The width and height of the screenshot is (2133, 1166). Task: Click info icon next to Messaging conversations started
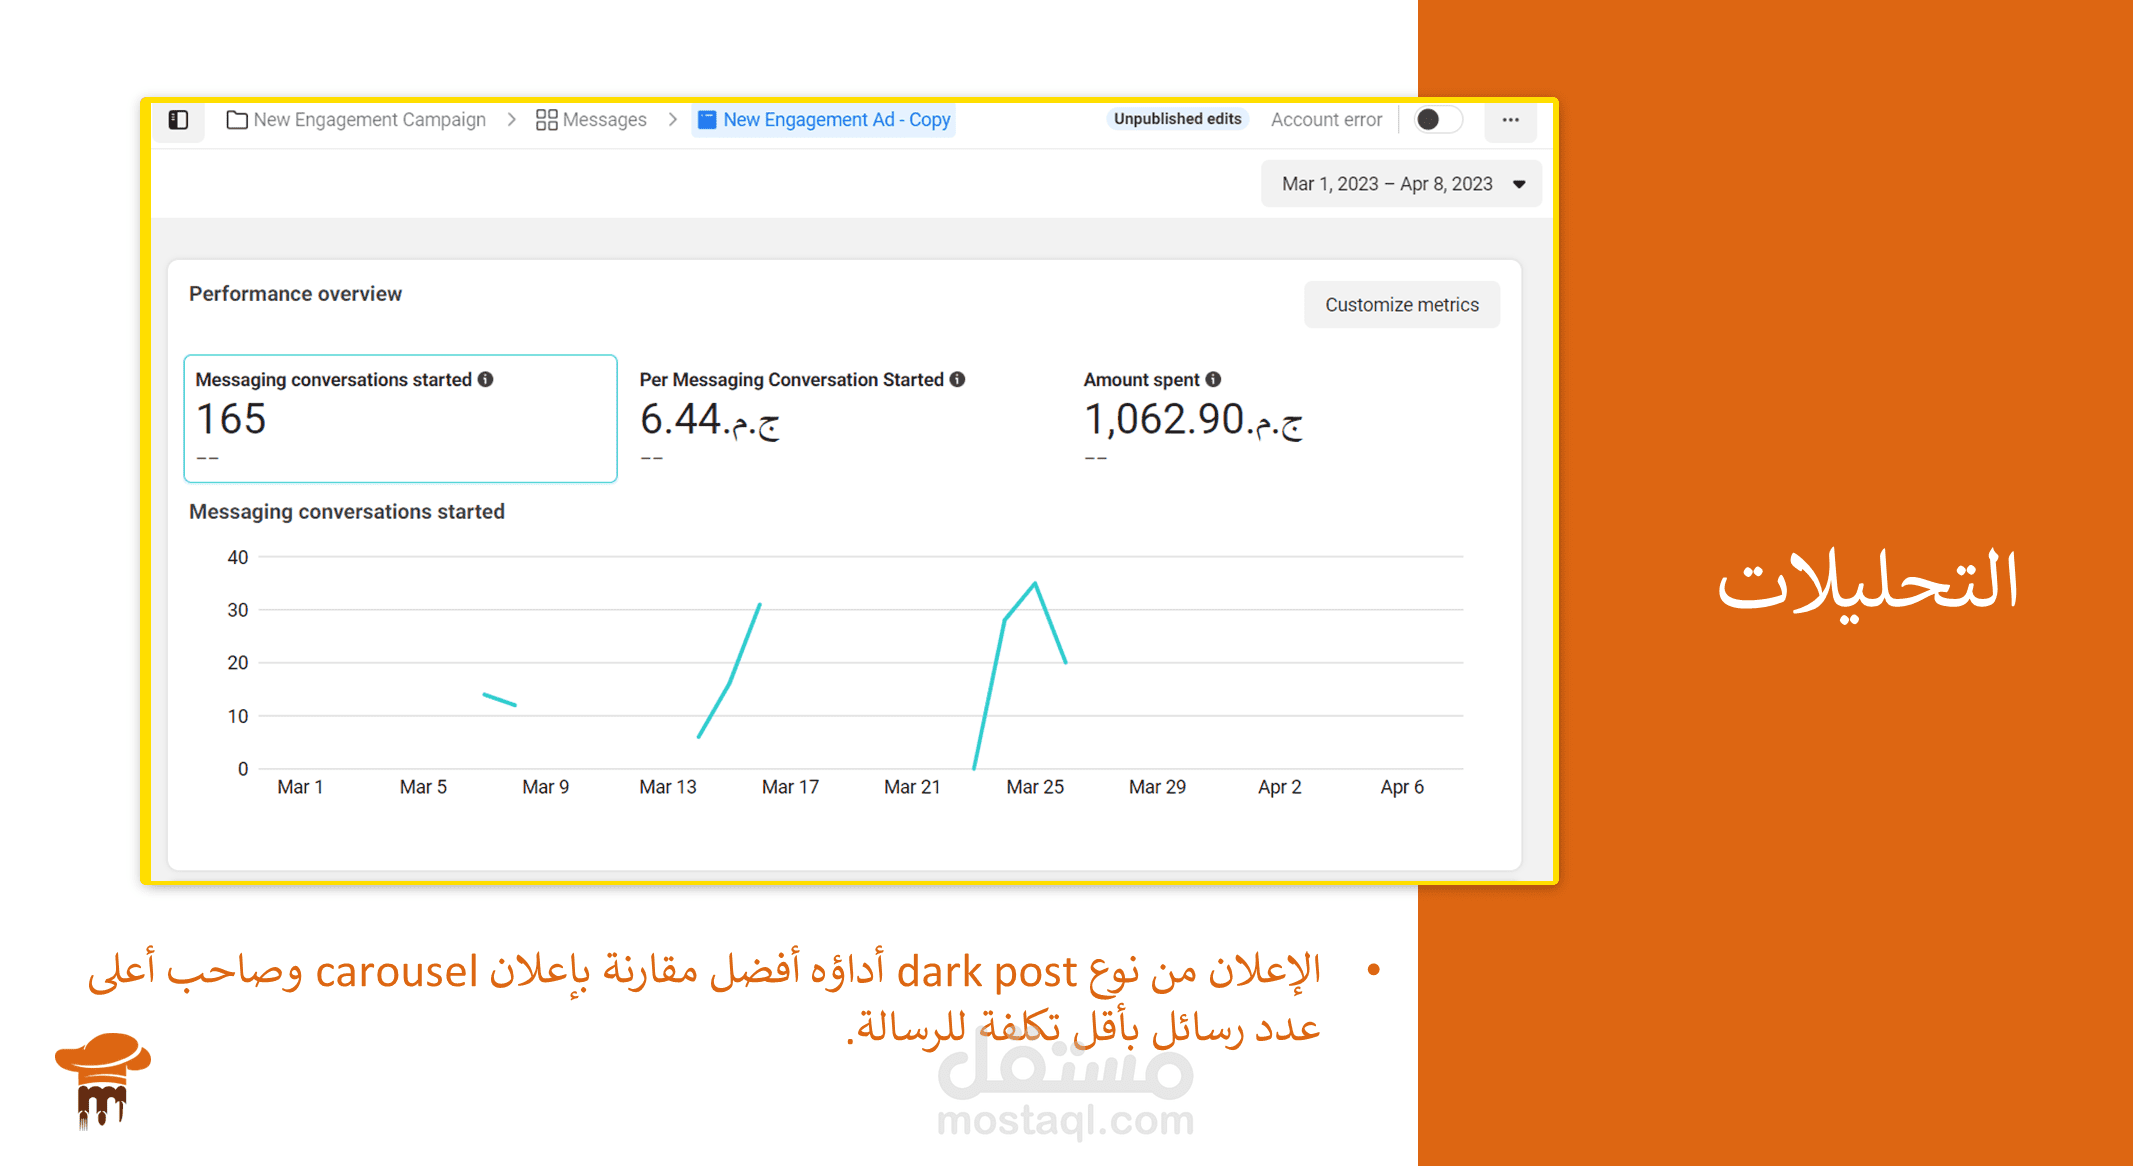pyautogui.click(x=486, y=379)
